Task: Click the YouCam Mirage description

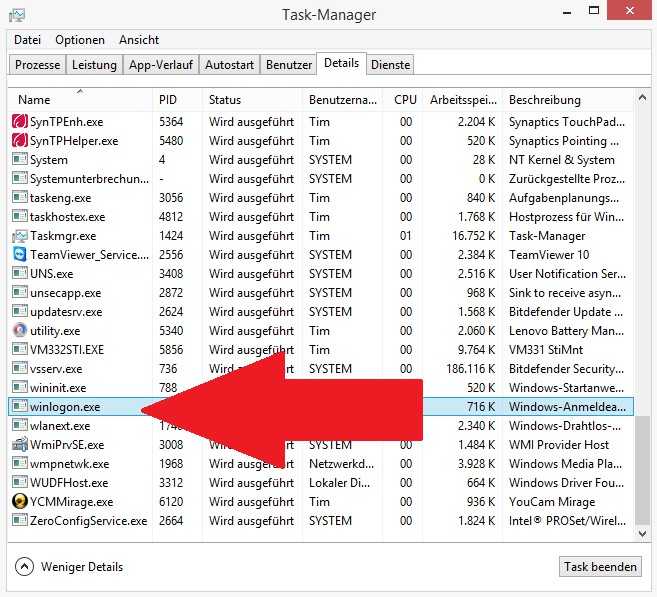Action: pos(552,501)
